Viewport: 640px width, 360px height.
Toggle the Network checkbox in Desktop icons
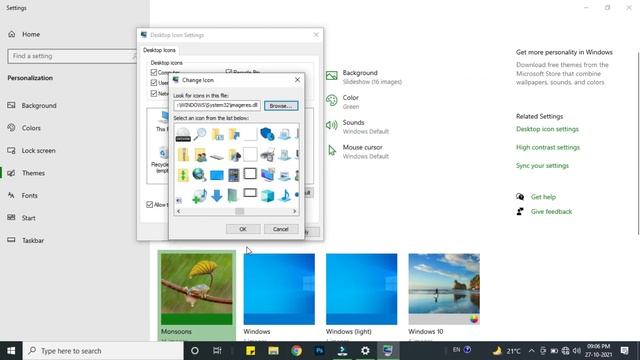click(154, 93)
